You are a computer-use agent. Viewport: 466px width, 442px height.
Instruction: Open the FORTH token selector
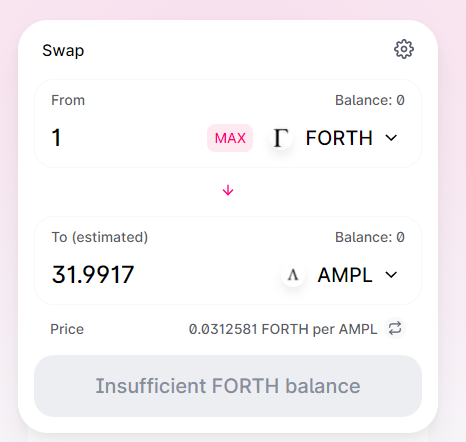334,138
